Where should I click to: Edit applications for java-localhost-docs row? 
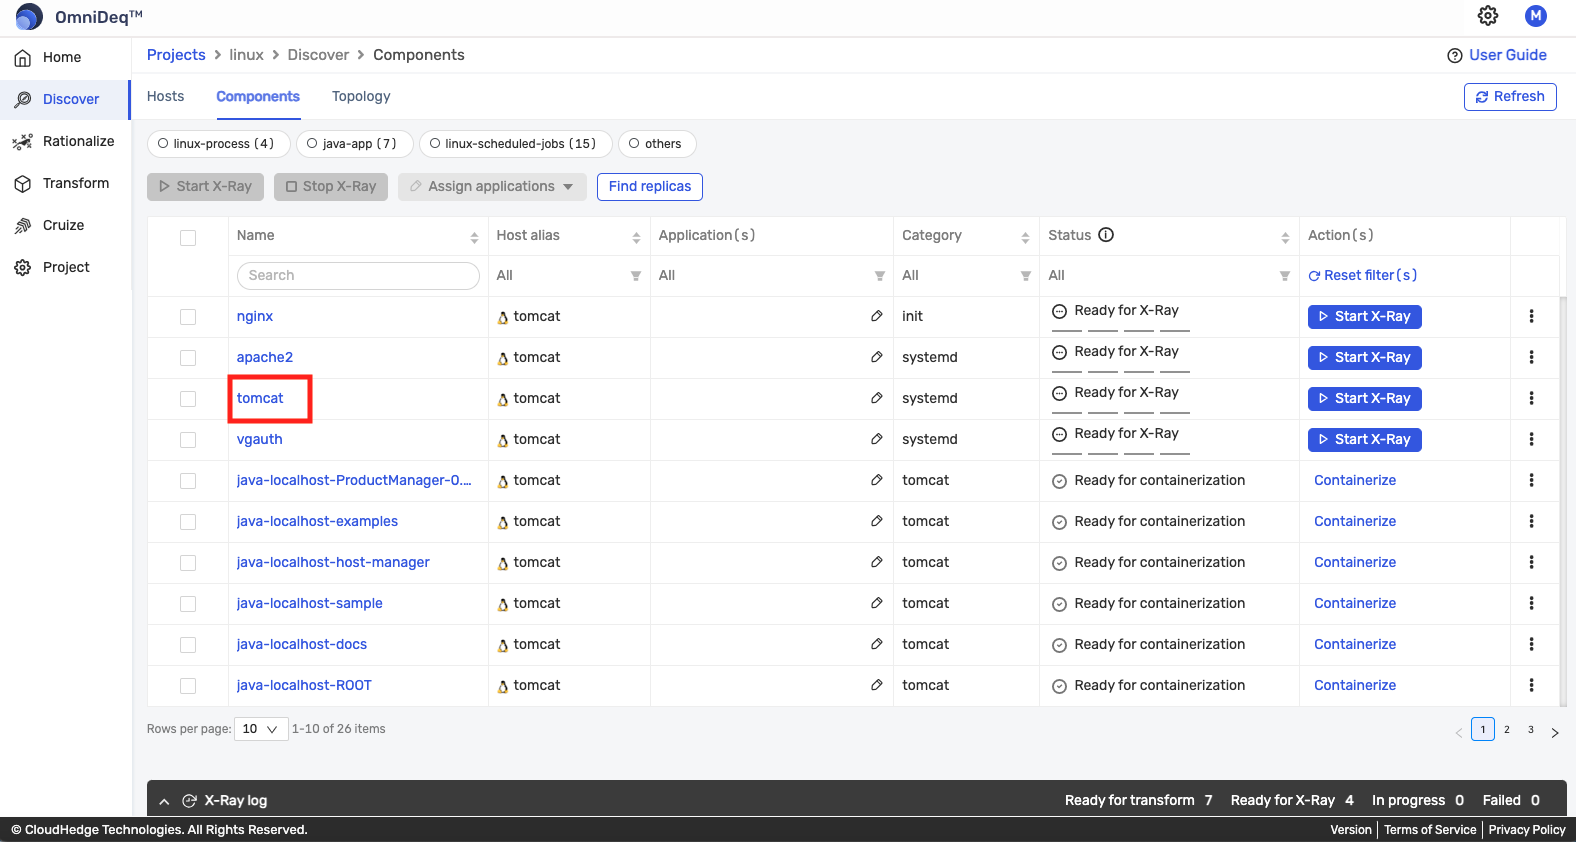coord(877,644)
